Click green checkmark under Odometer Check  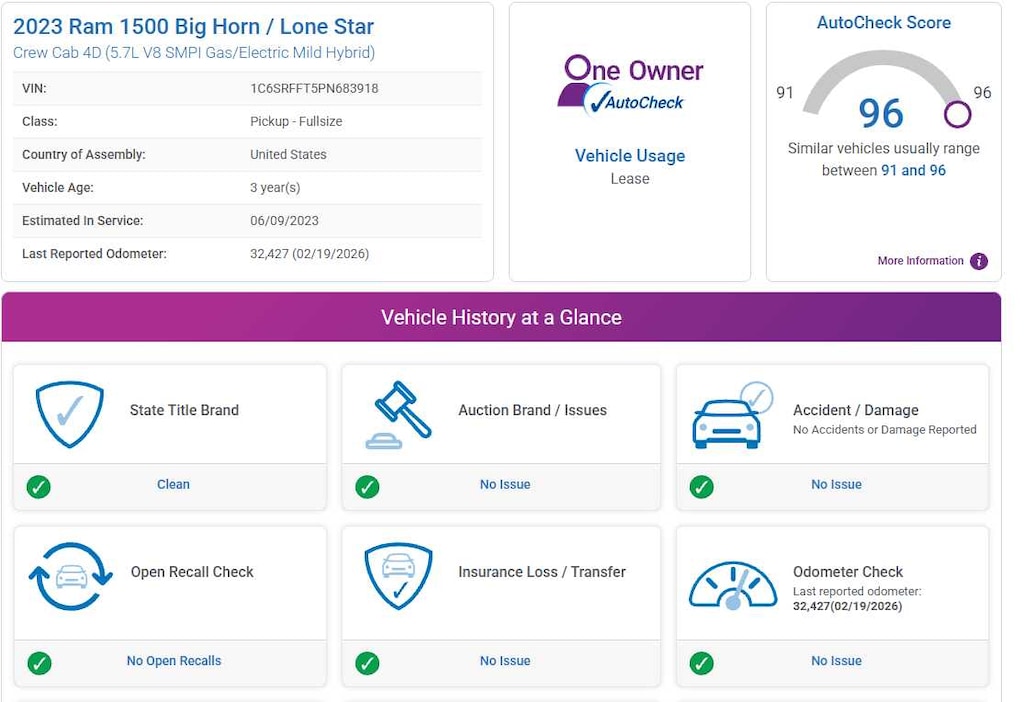(702, 662)
